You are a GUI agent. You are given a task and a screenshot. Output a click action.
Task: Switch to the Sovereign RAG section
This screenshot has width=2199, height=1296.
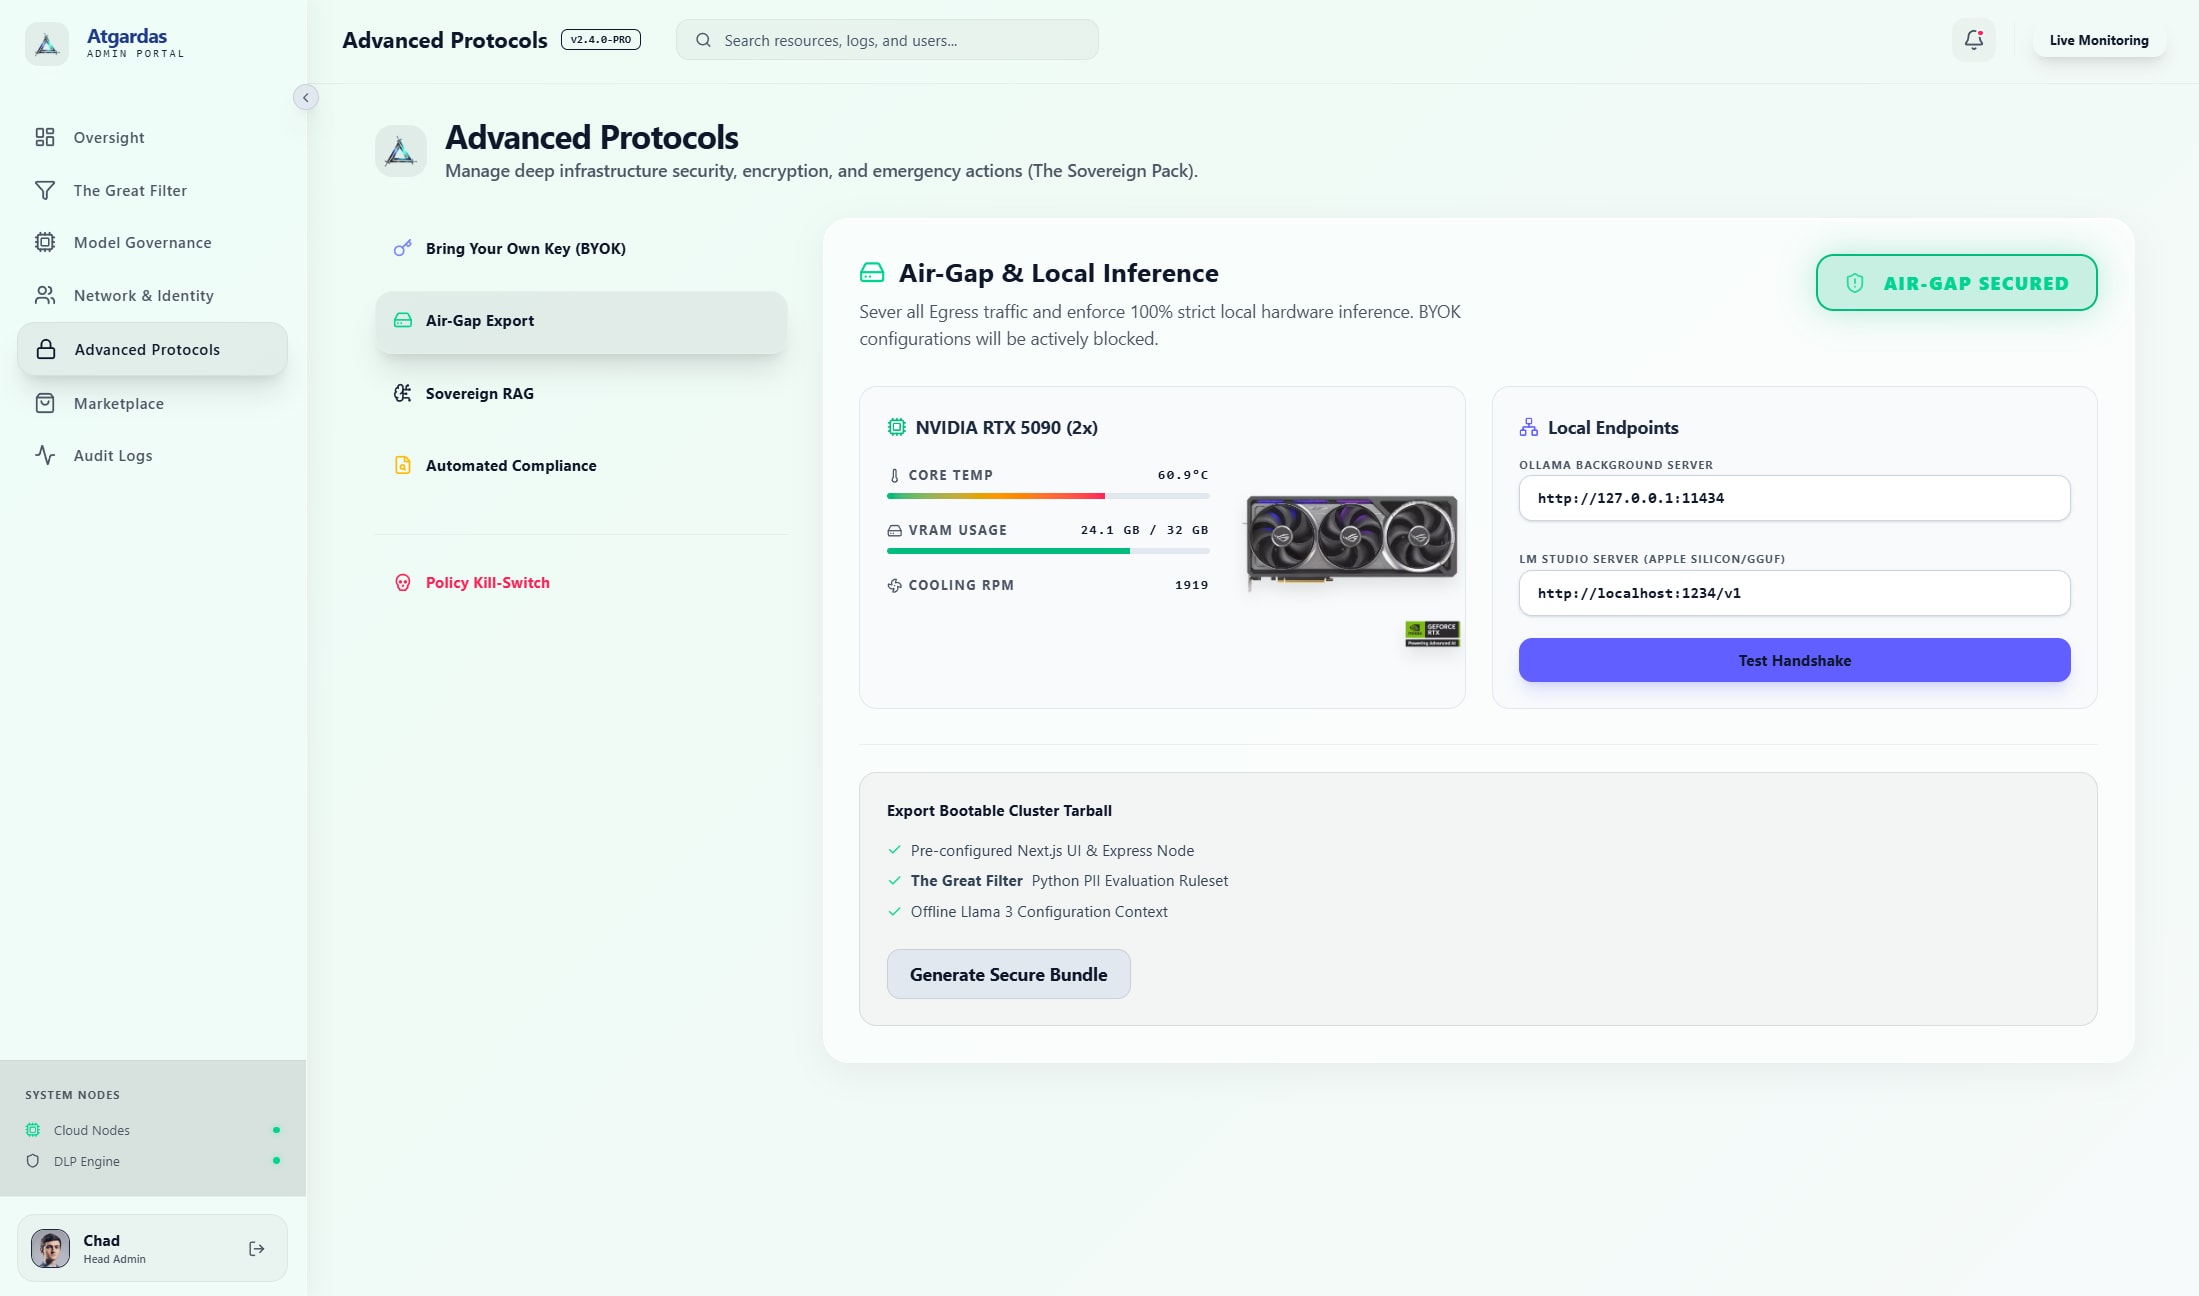pyautogui.click(x=480, y=393)
